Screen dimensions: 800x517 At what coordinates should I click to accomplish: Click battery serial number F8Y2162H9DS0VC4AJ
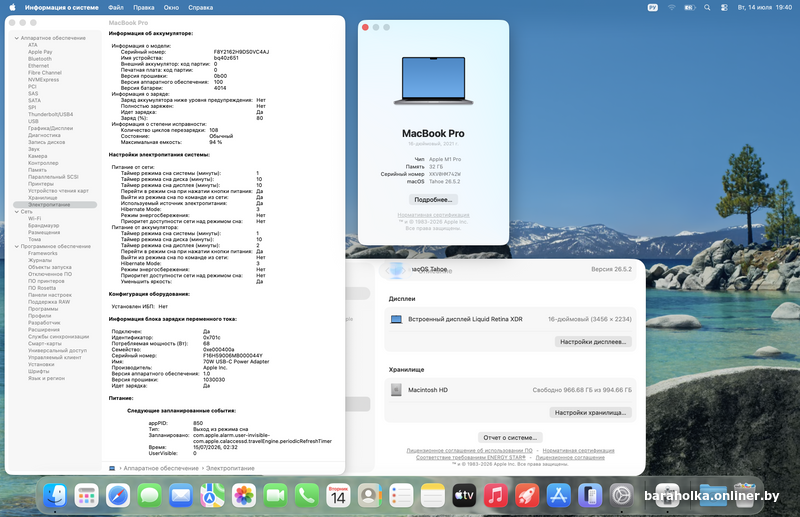click(x=241, y=52)
